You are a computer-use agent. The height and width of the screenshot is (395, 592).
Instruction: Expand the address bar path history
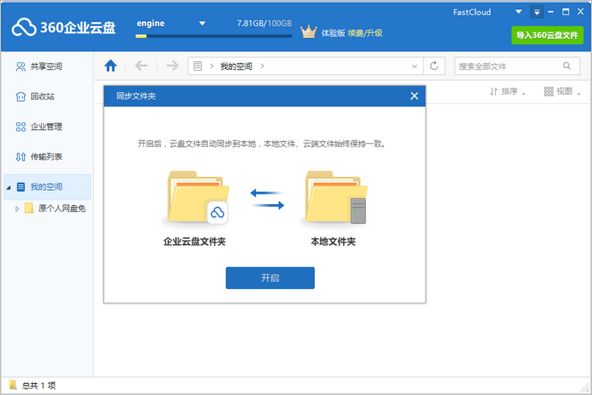point(414,66)
